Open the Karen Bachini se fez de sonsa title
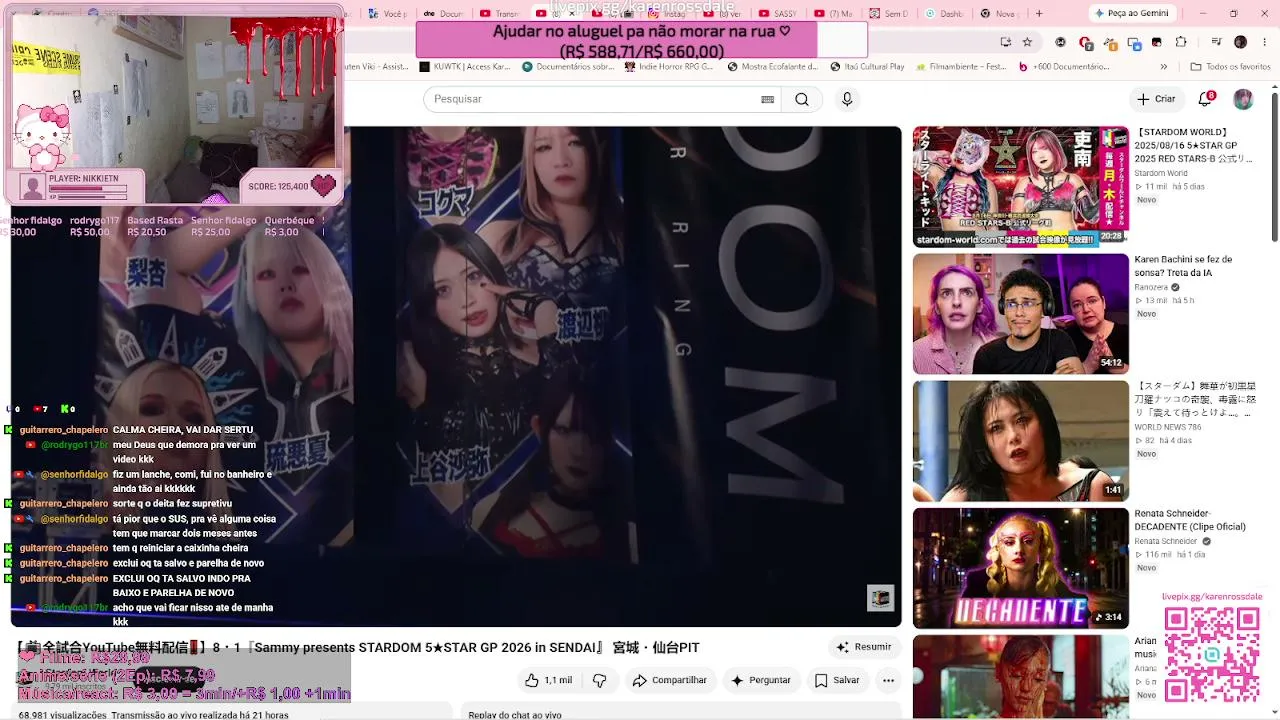 (x=1185, y=266)
